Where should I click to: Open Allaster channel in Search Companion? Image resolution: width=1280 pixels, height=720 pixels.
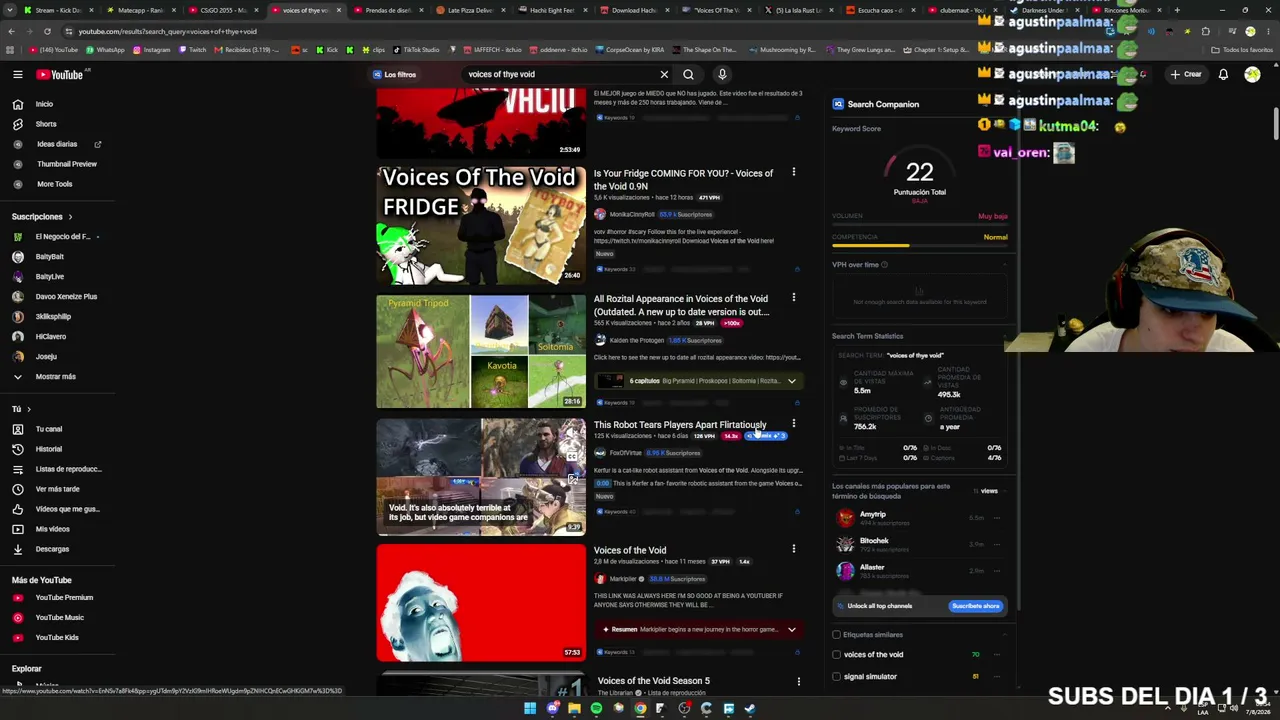point(872,567)
